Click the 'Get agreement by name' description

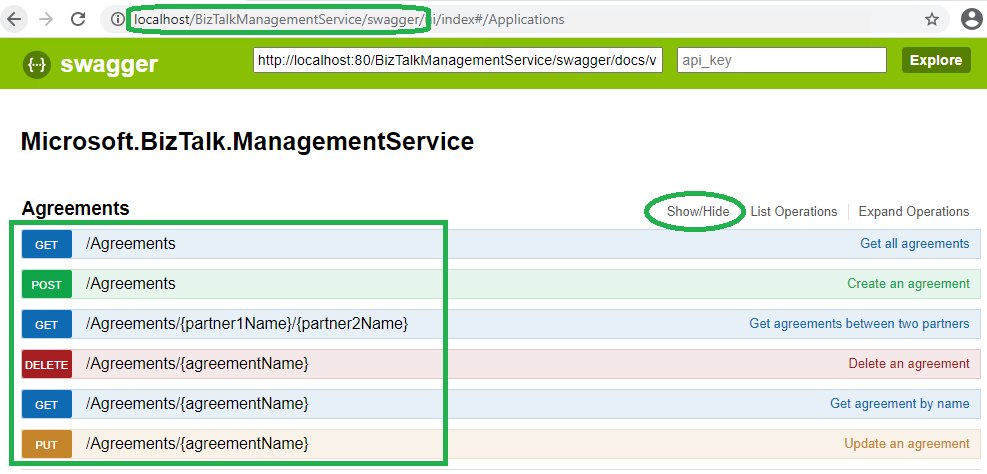tap(900, 403)
